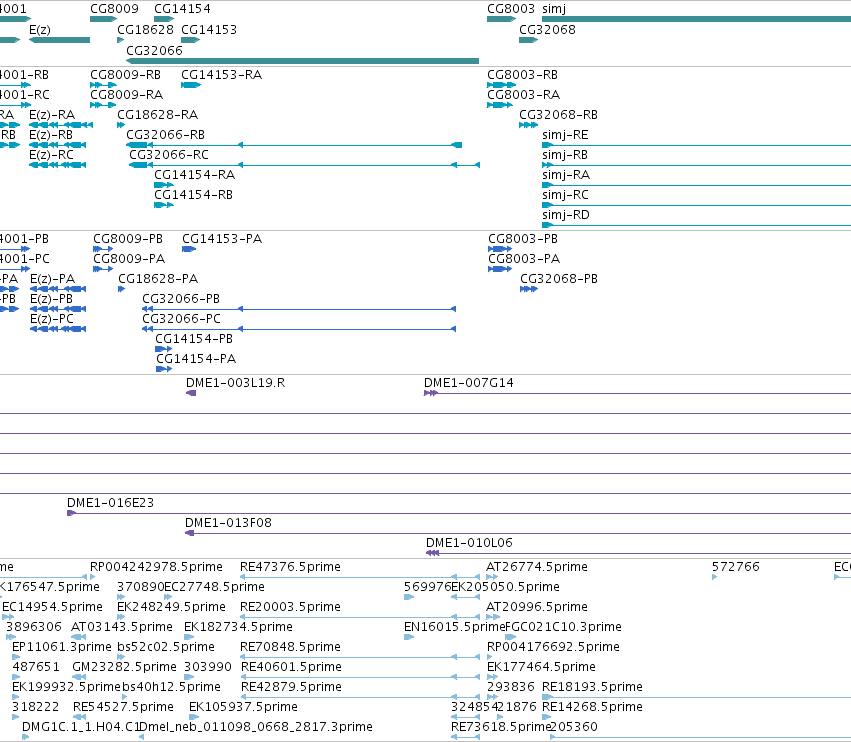Click protein E(z)-PC

coord(52,319)
